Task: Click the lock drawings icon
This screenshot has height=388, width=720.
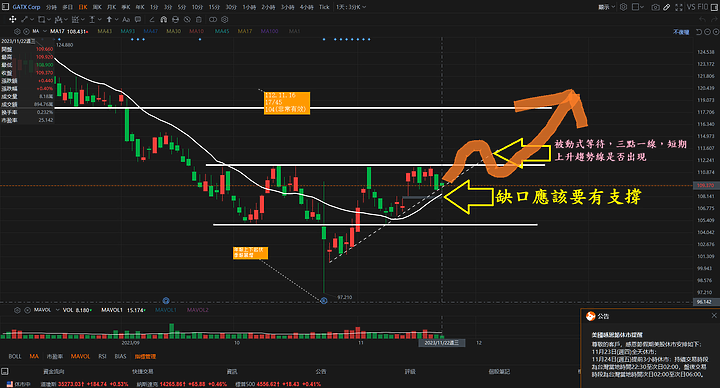Action: 175,19
